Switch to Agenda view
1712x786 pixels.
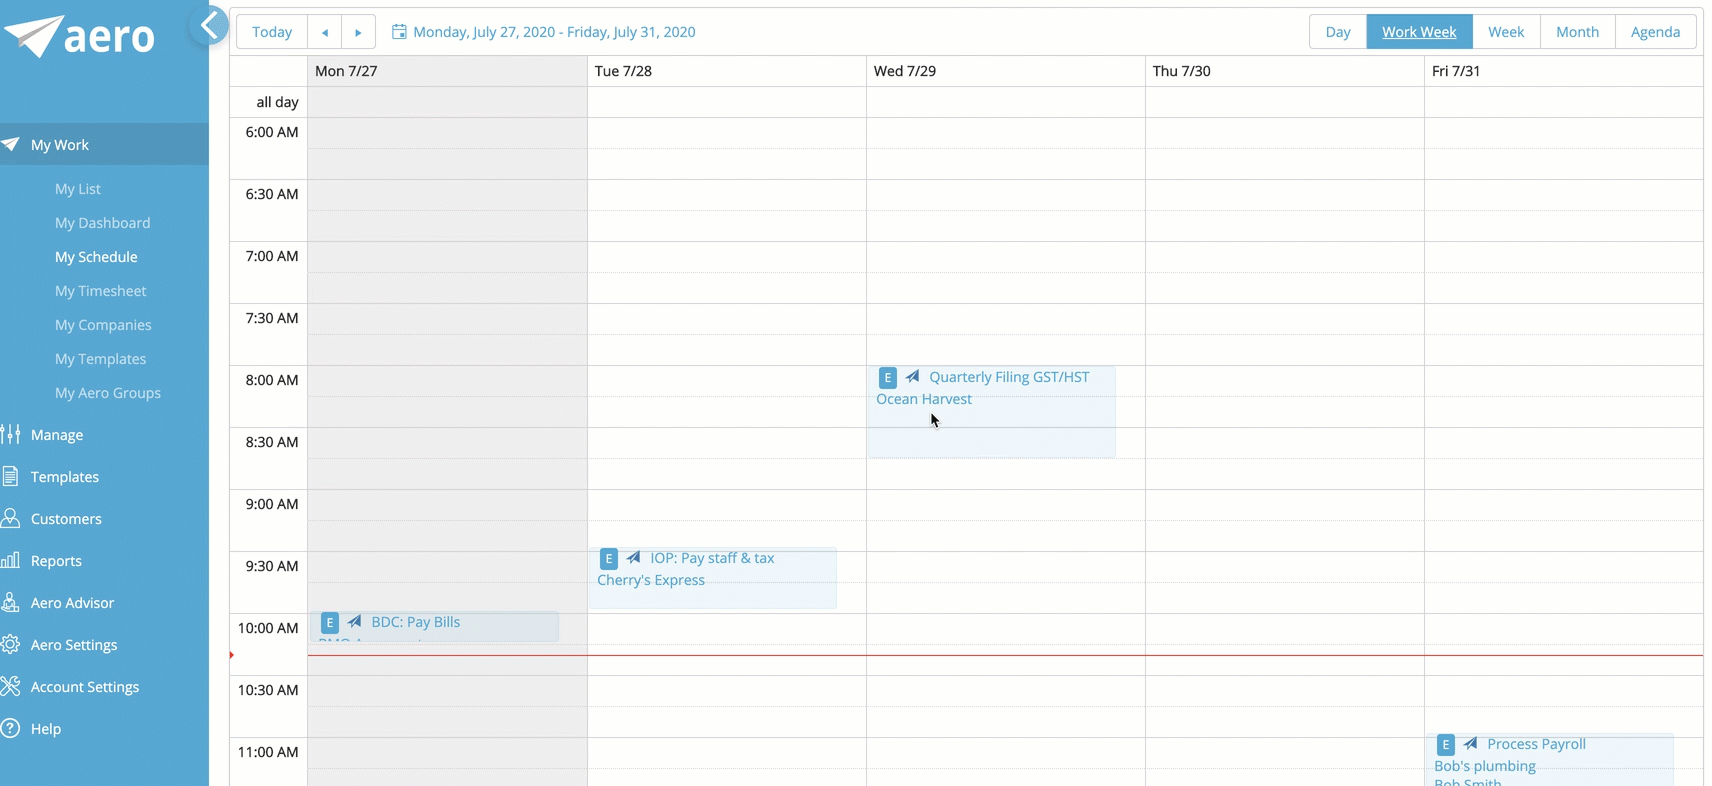[x=1655, y=32]
